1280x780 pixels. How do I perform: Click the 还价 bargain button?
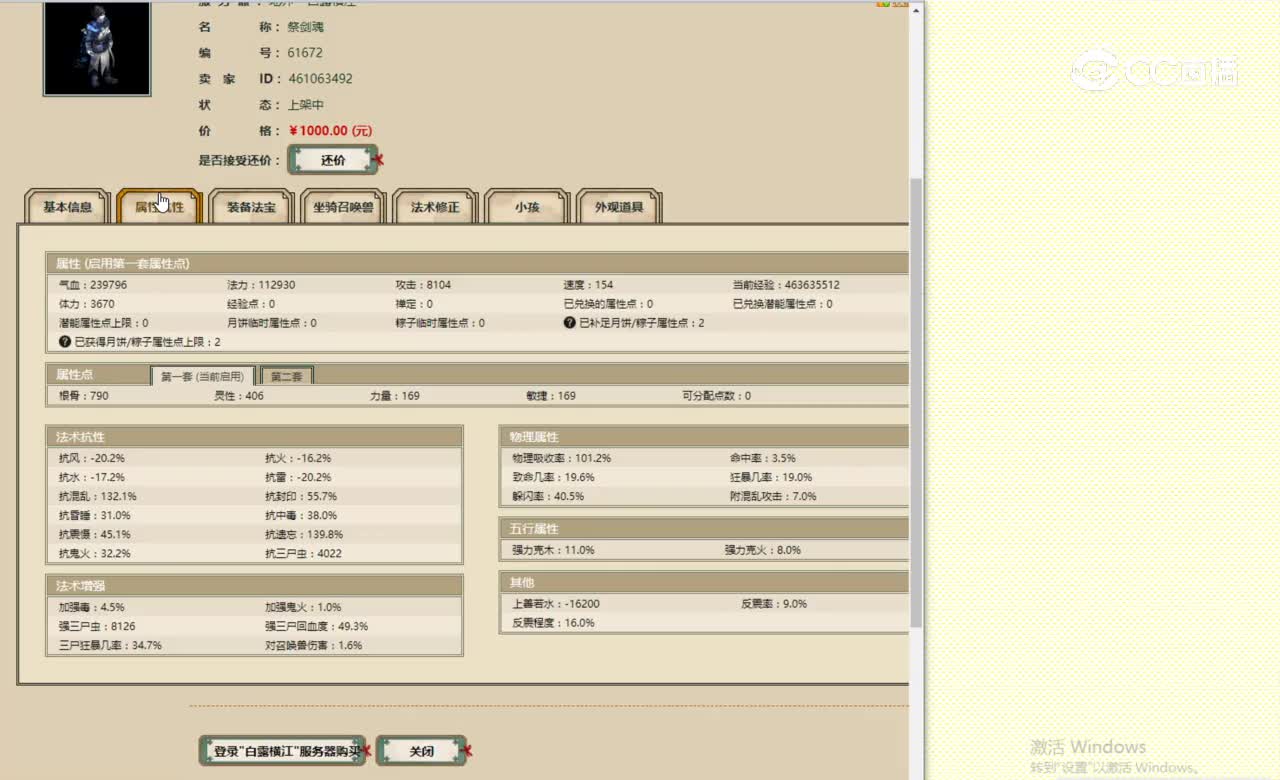click(x=333, y=160)
